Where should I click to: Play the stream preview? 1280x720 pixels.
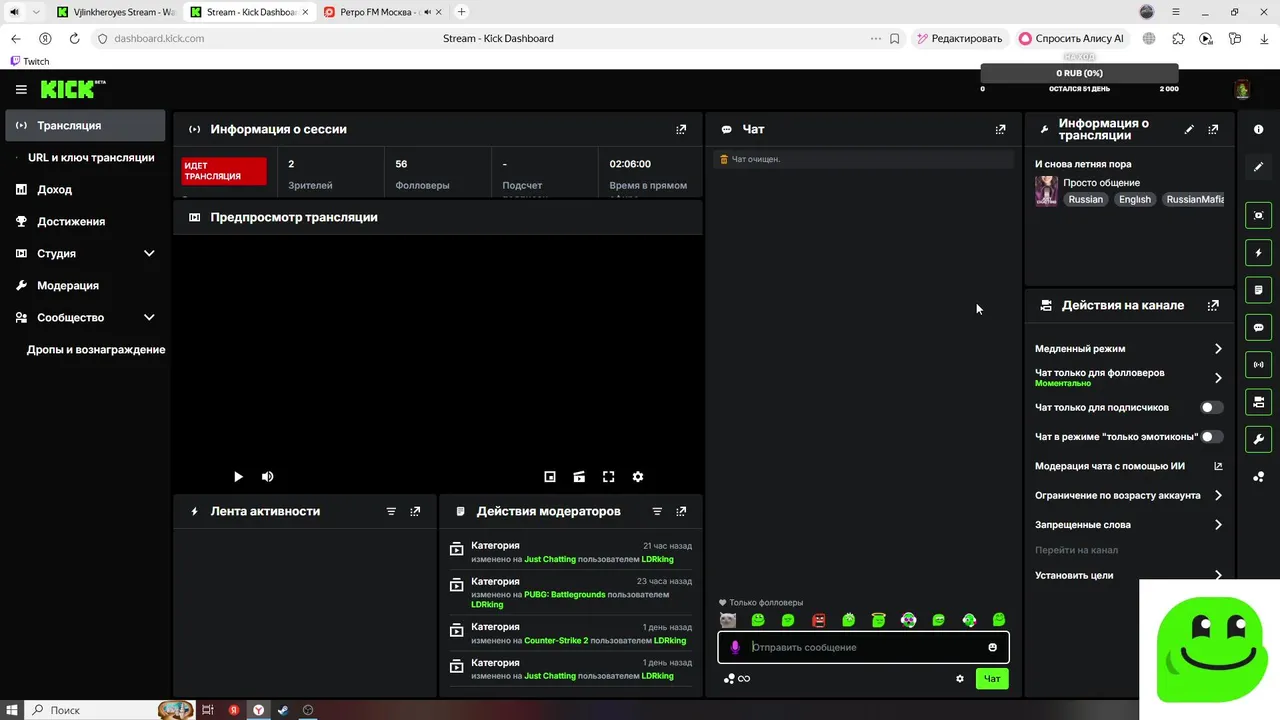click(238, 477)
